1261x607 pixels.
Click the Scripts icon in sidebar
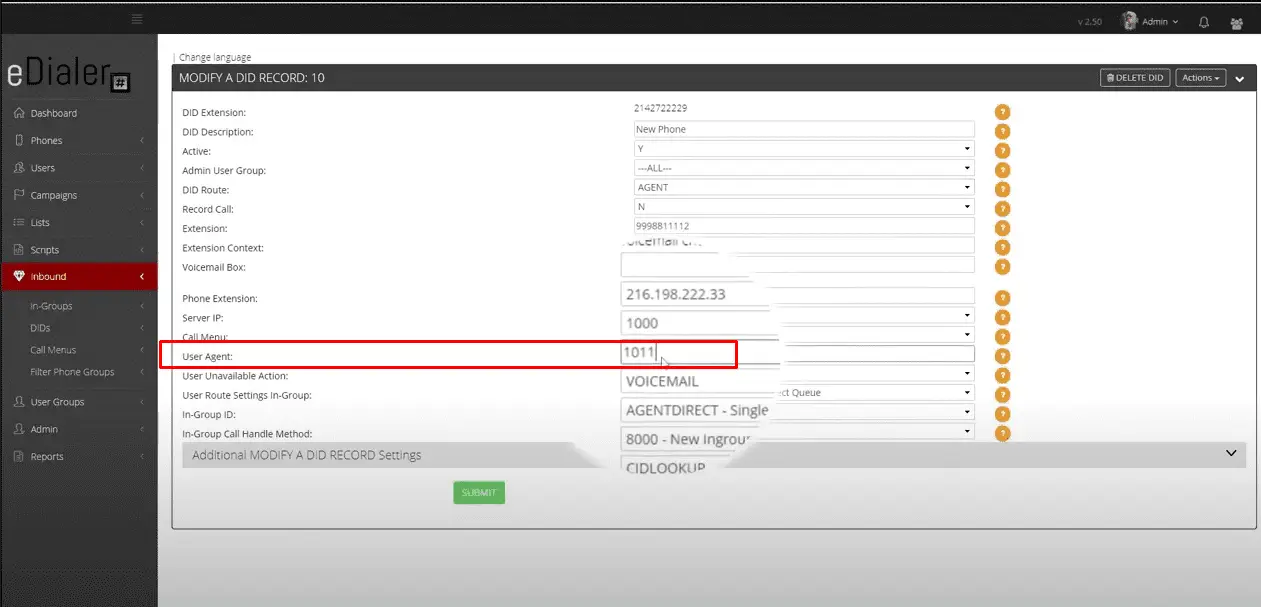(19, 249)
